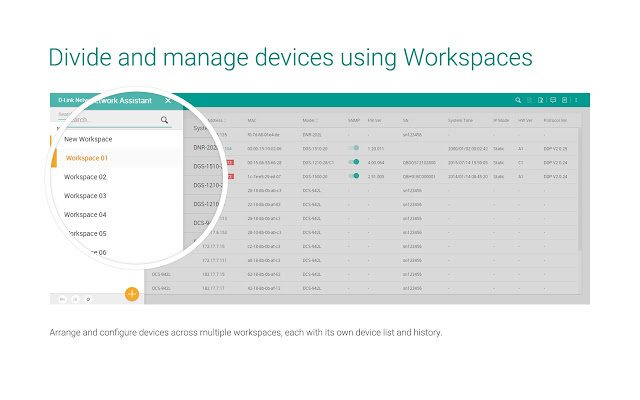
Task: Click the first small icon in bottom-left bar
Action: pos(61,298)
